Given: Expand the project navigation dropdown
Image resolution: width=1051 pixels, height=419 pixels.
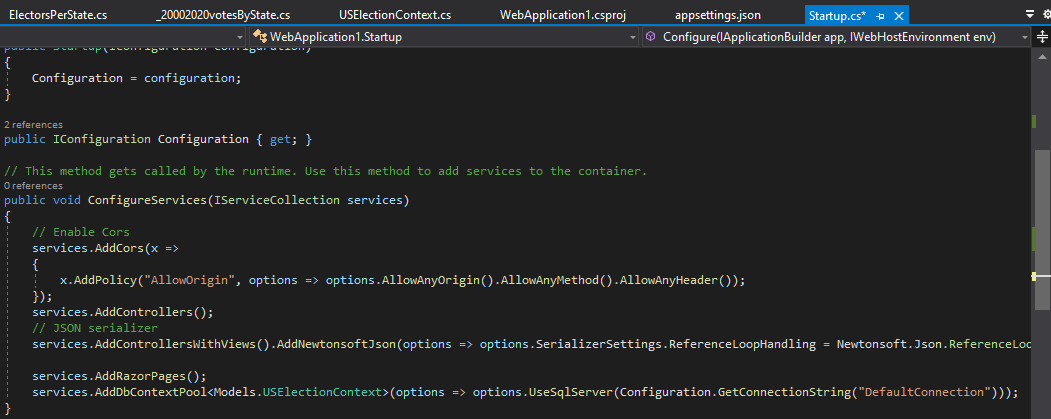Looking at the screenshot, I should [x=240, y=38].
